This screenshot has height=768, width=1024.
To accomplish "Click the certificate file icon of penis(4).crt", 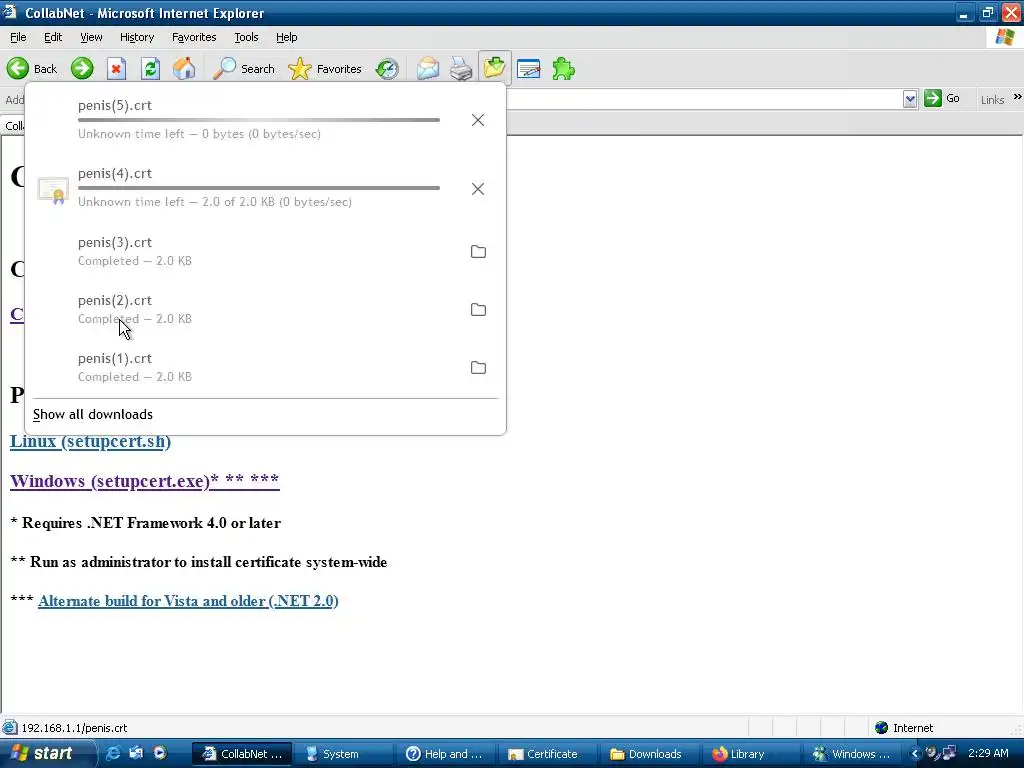I will tap(53, 191).
